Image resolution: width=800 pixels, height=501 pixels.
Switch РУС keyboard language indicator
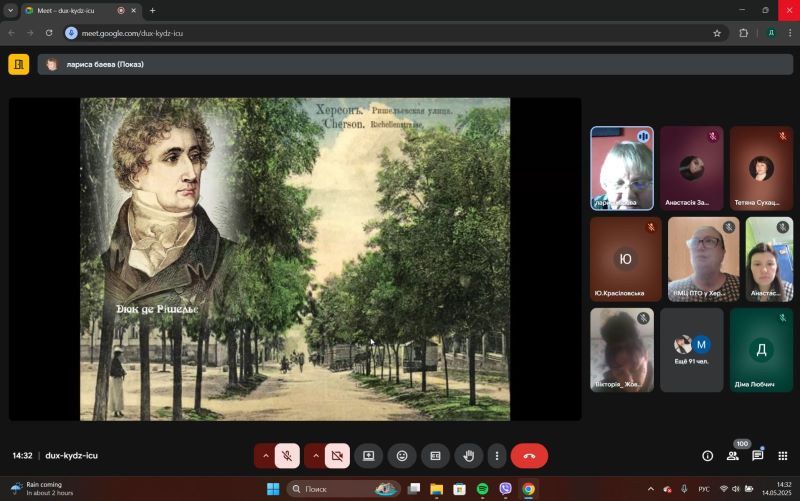click(x=704, y=489)
